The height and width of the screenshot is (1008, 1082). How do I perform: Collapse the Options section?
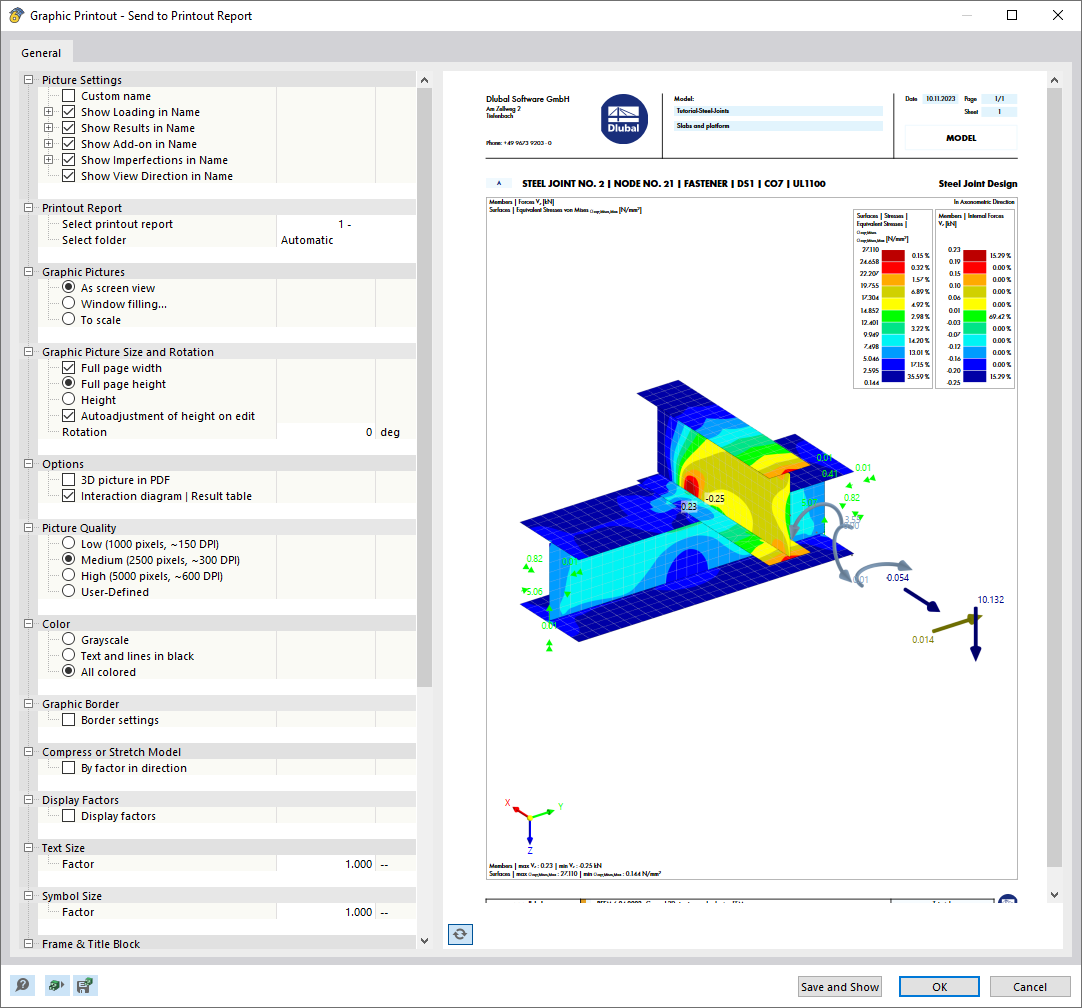tap(28, 464)
